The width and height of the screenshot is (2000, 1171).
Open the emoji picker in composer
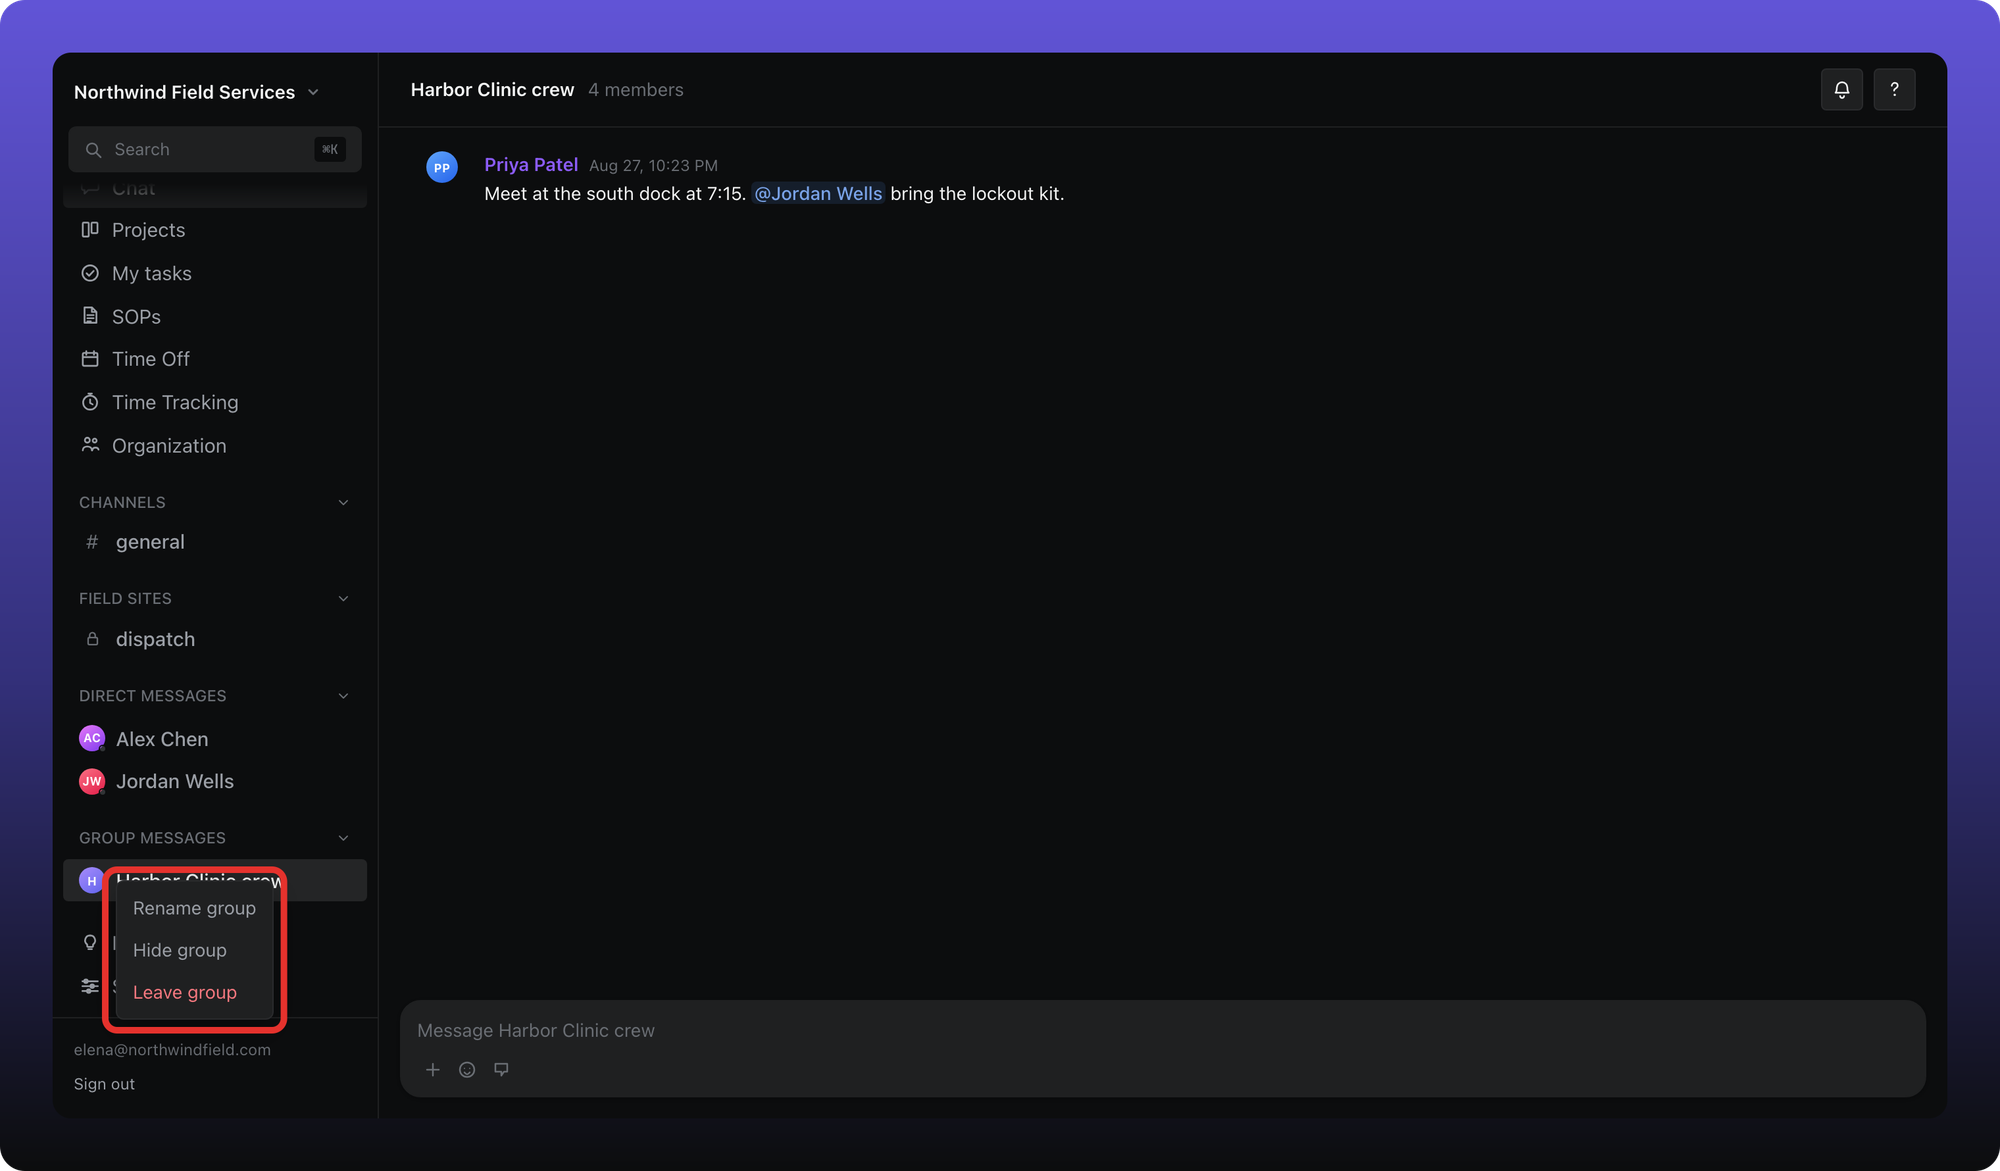467,1070
